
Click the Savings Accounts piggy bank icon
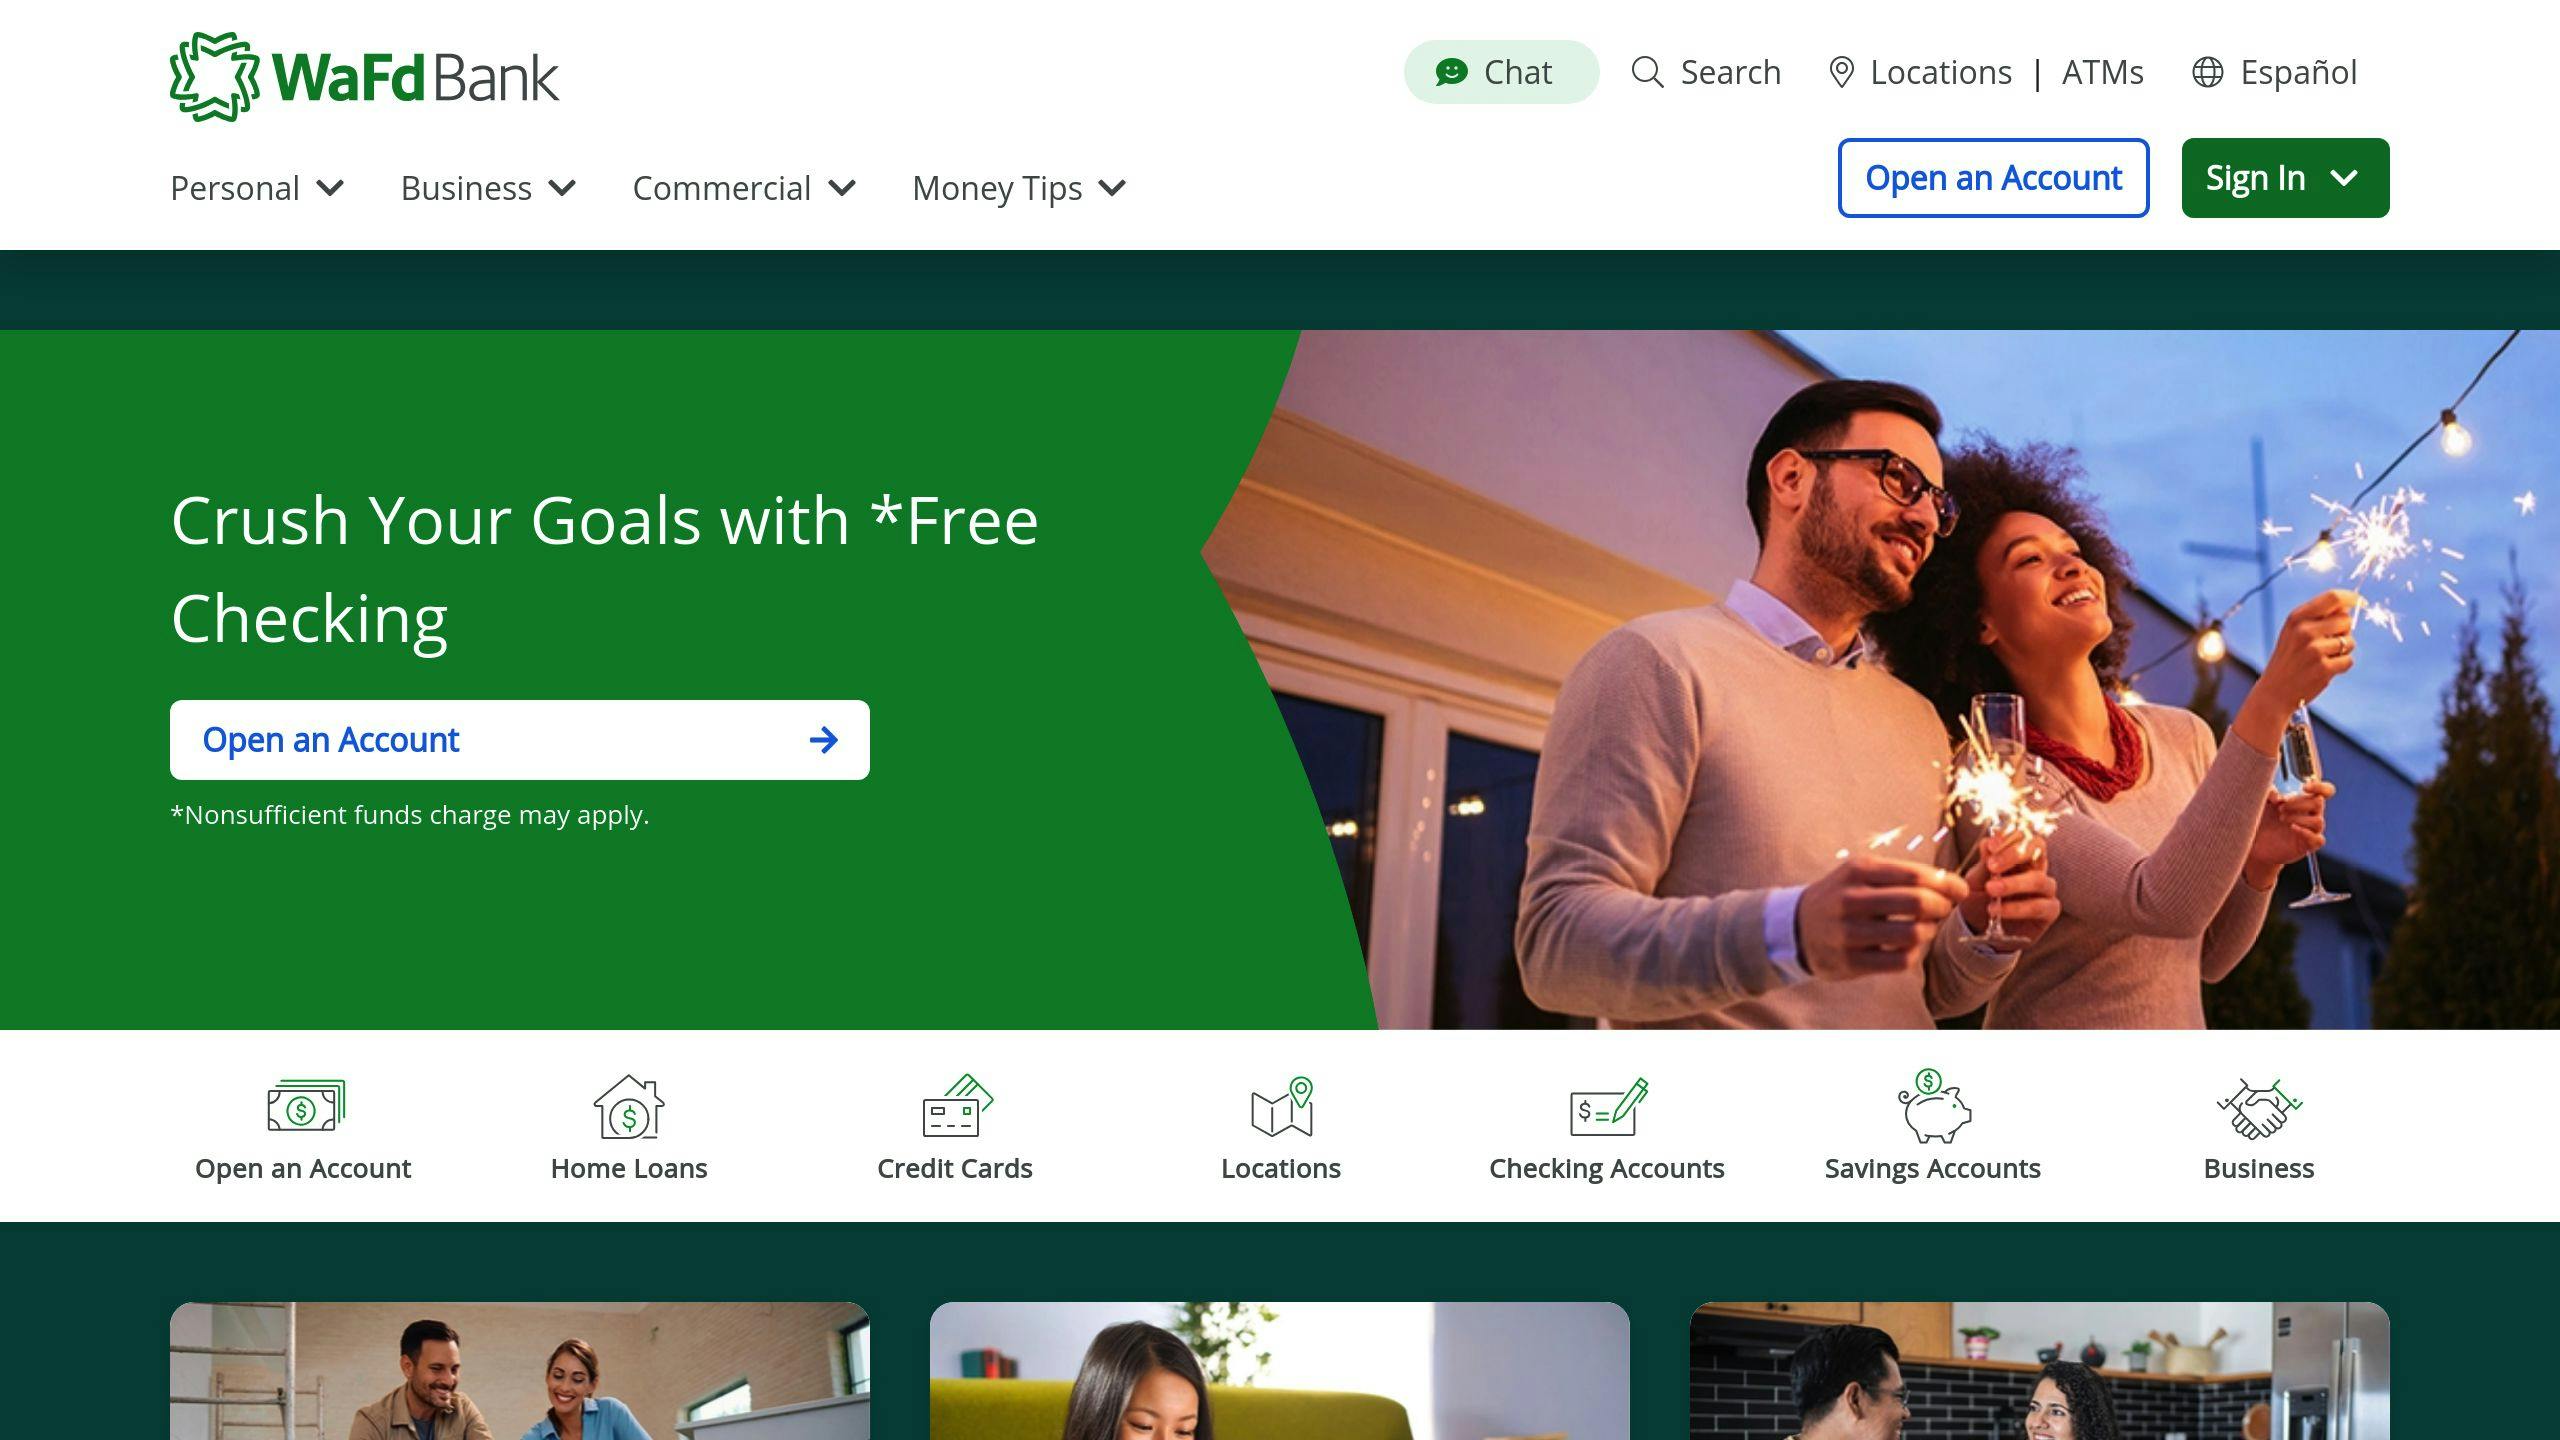pyautogui.click(x=1933, y=1106)
